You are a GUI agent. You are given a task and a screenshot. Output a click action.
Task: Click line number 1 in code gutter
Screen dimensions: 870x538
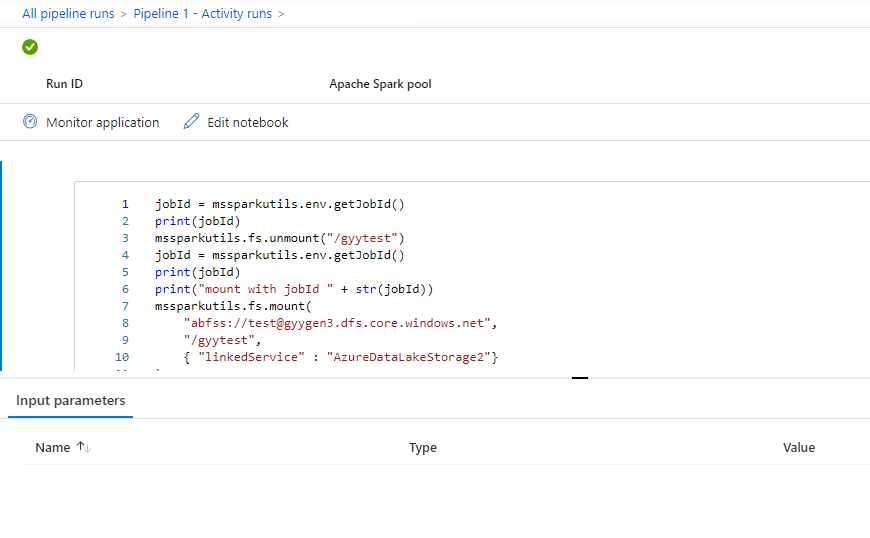125,204
